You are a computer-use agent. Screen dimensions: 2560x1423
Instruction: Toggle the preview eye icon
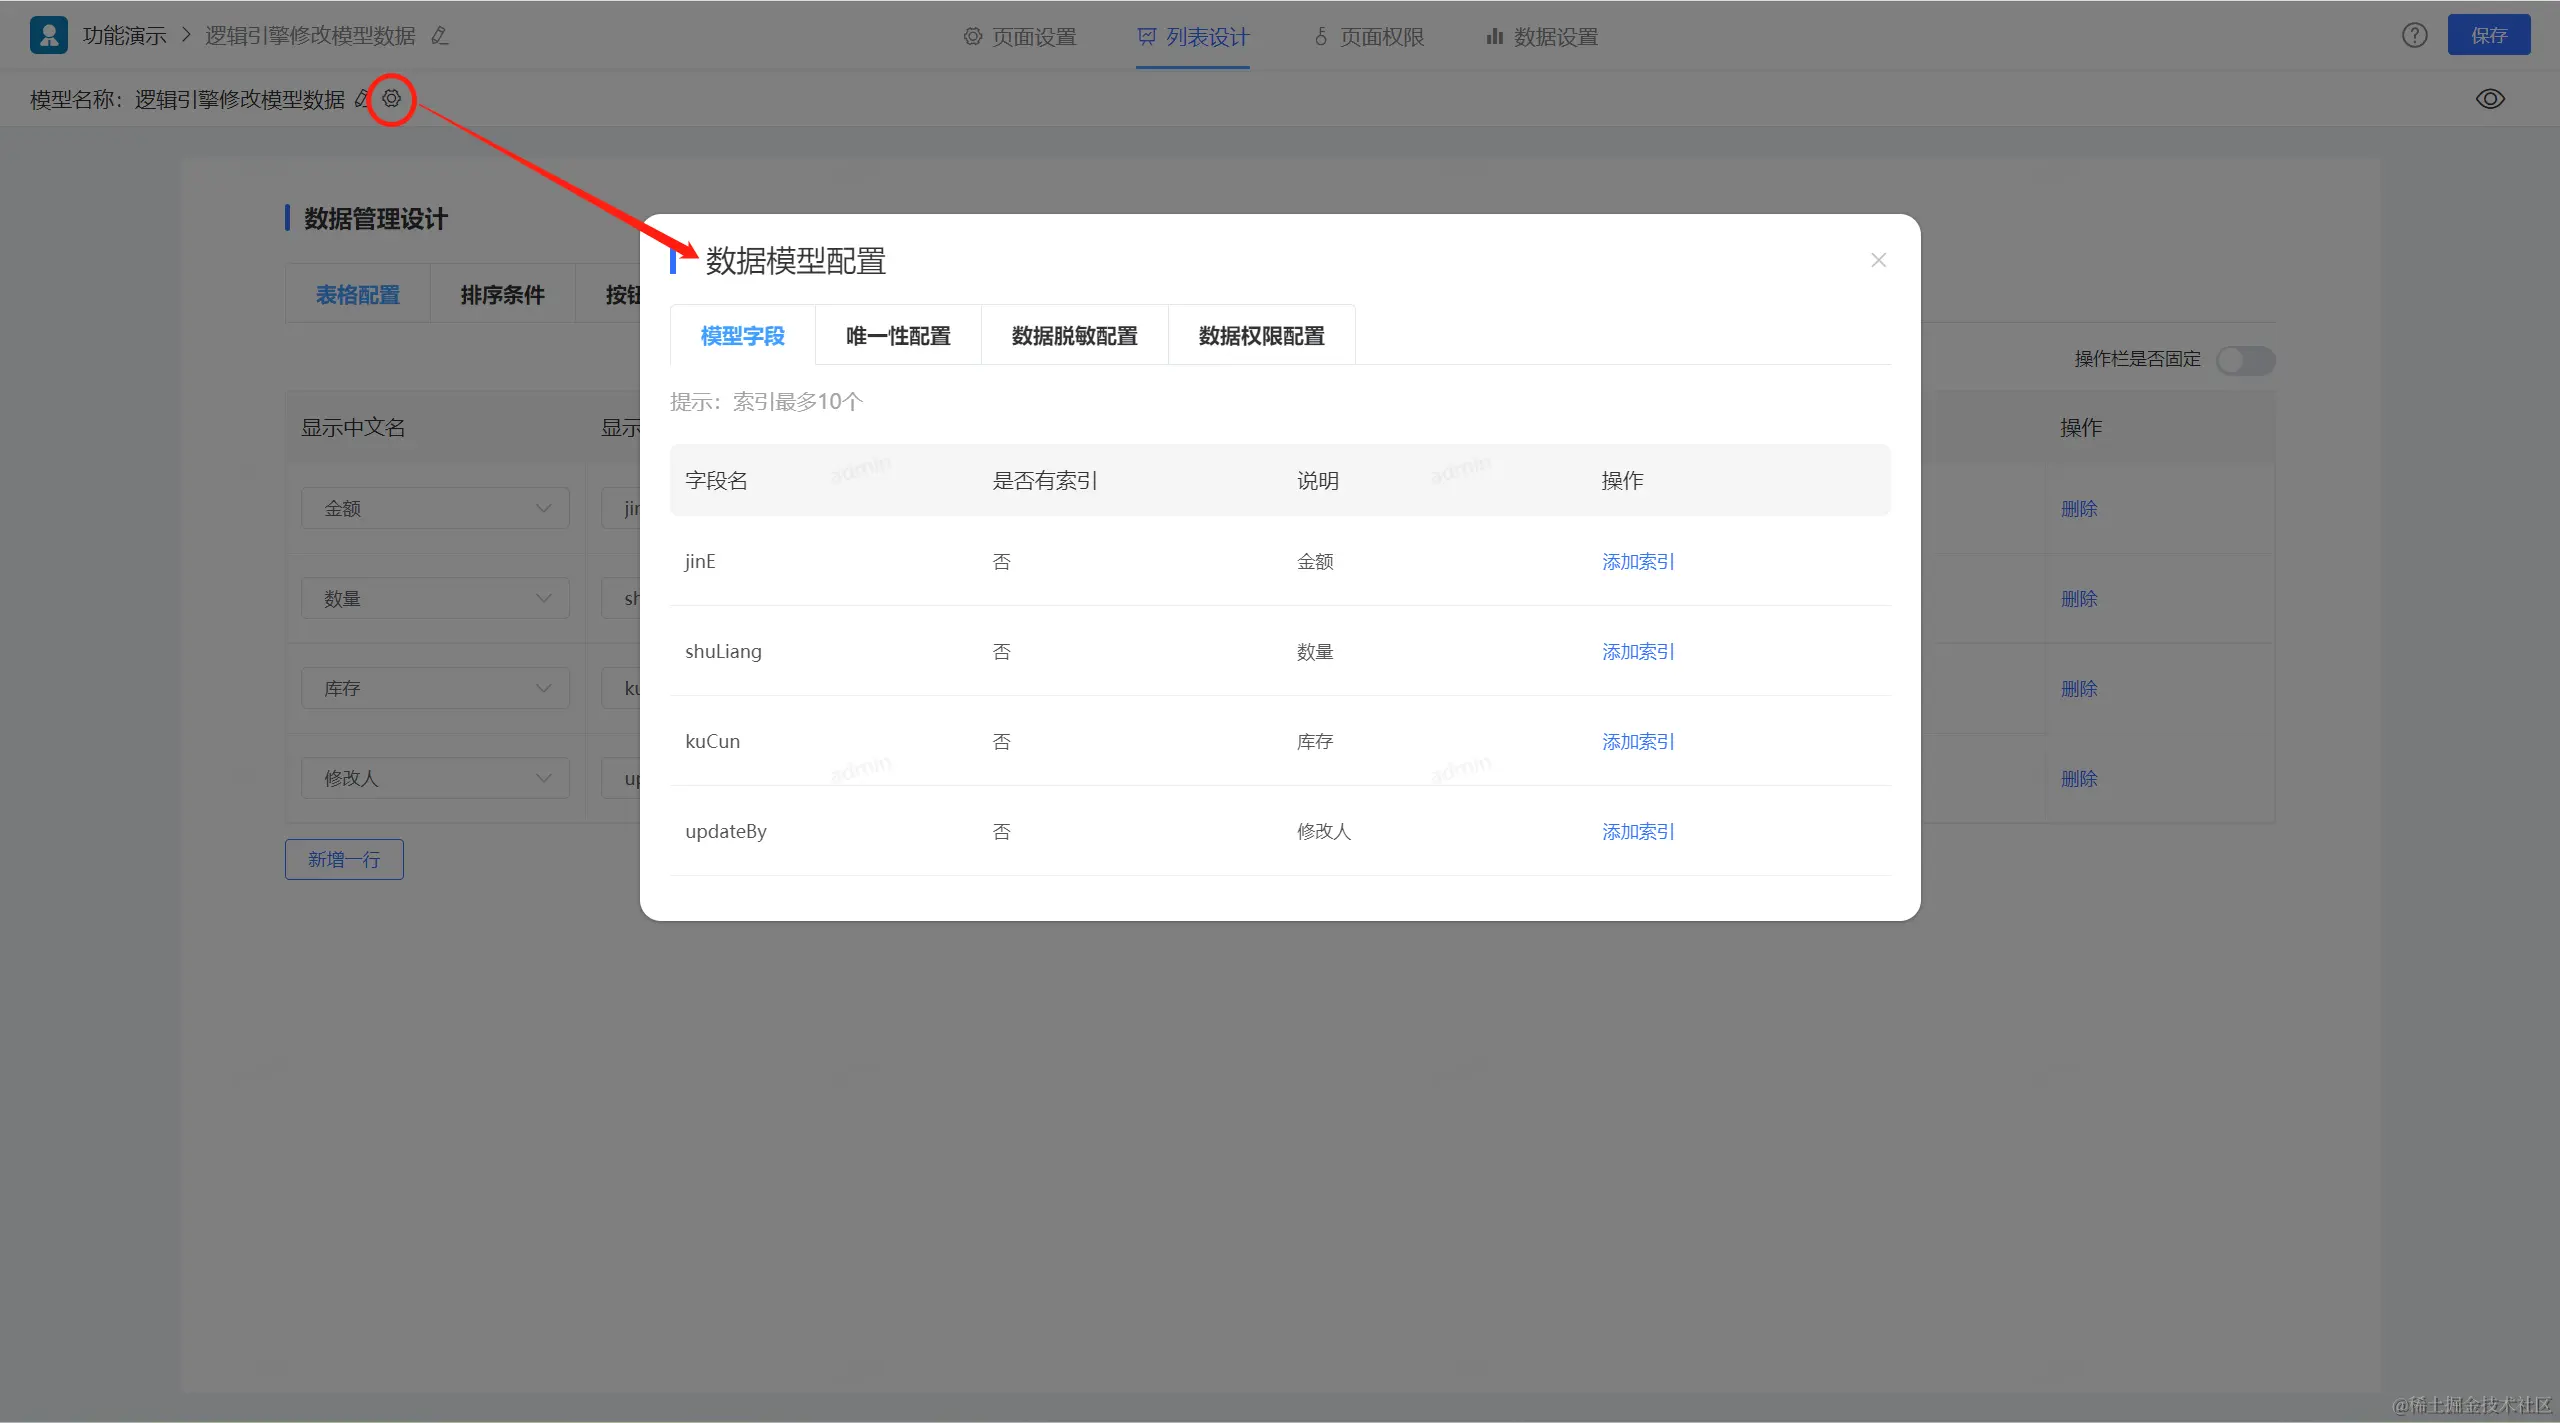click(2490, 99)
